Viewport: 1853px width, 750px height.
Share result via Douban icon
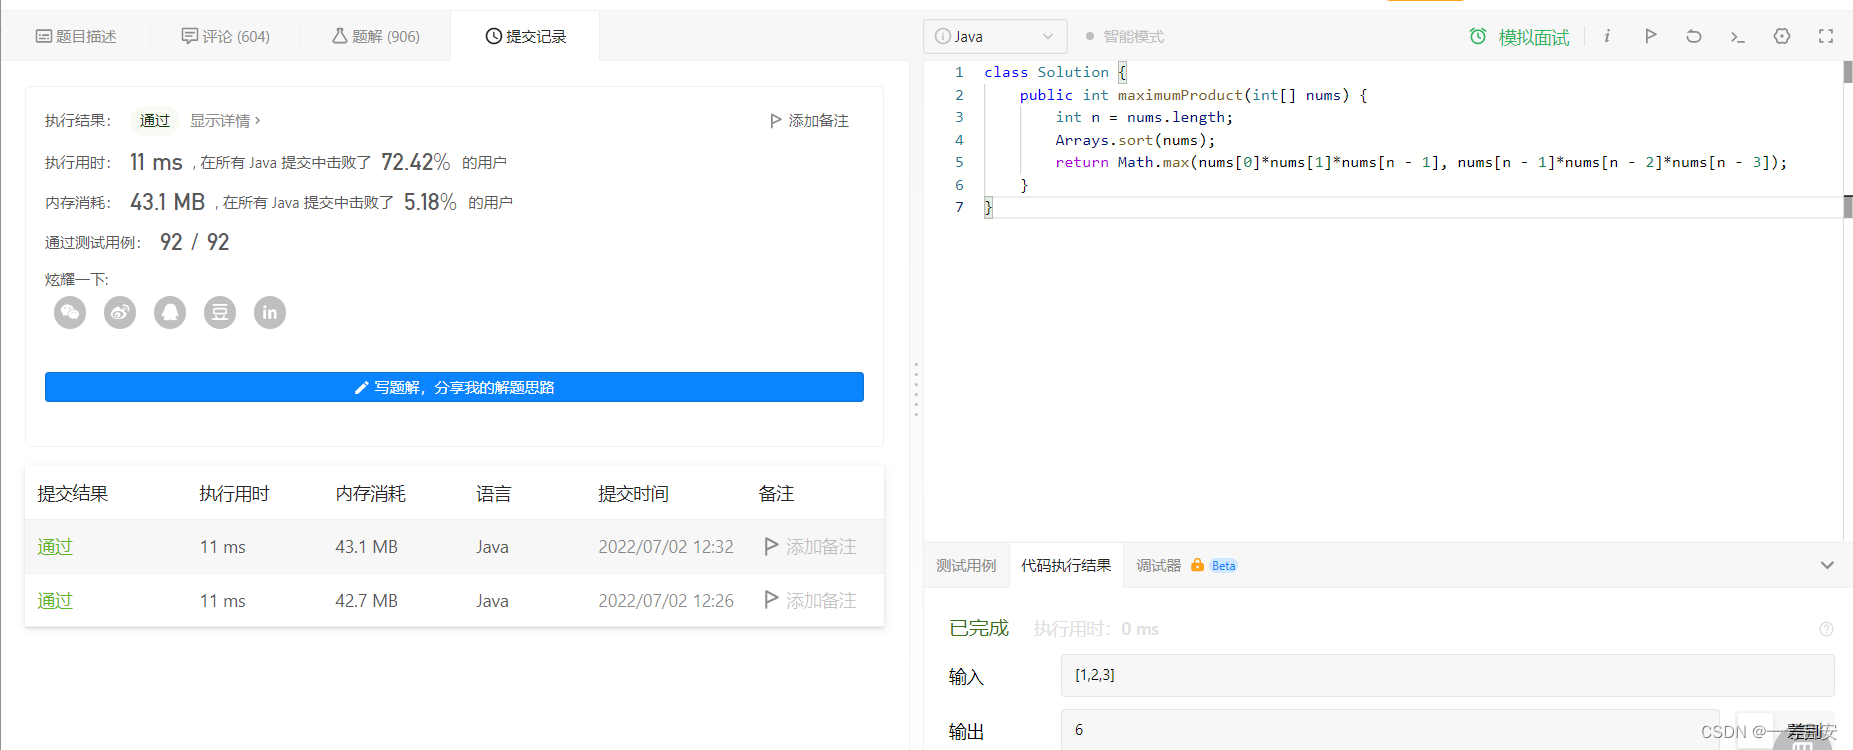[220, 313]
